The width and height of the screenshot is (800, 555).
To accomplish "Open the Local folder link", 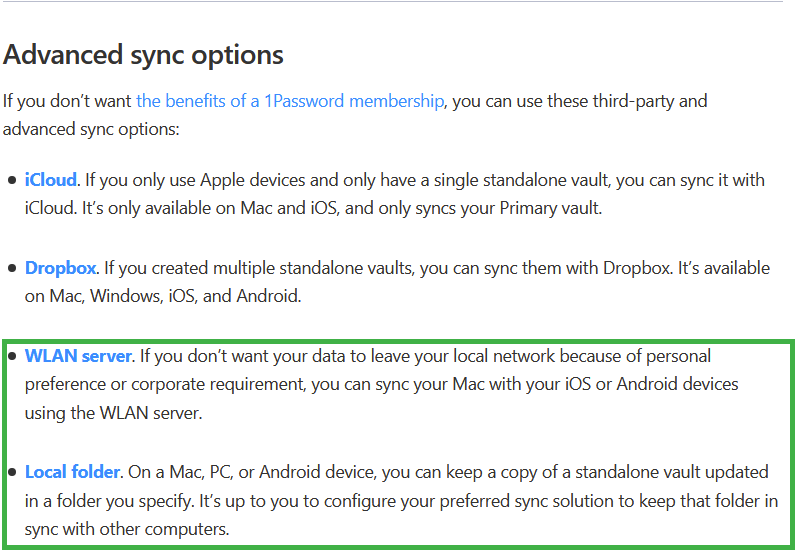I will click(x=73, y=472).
